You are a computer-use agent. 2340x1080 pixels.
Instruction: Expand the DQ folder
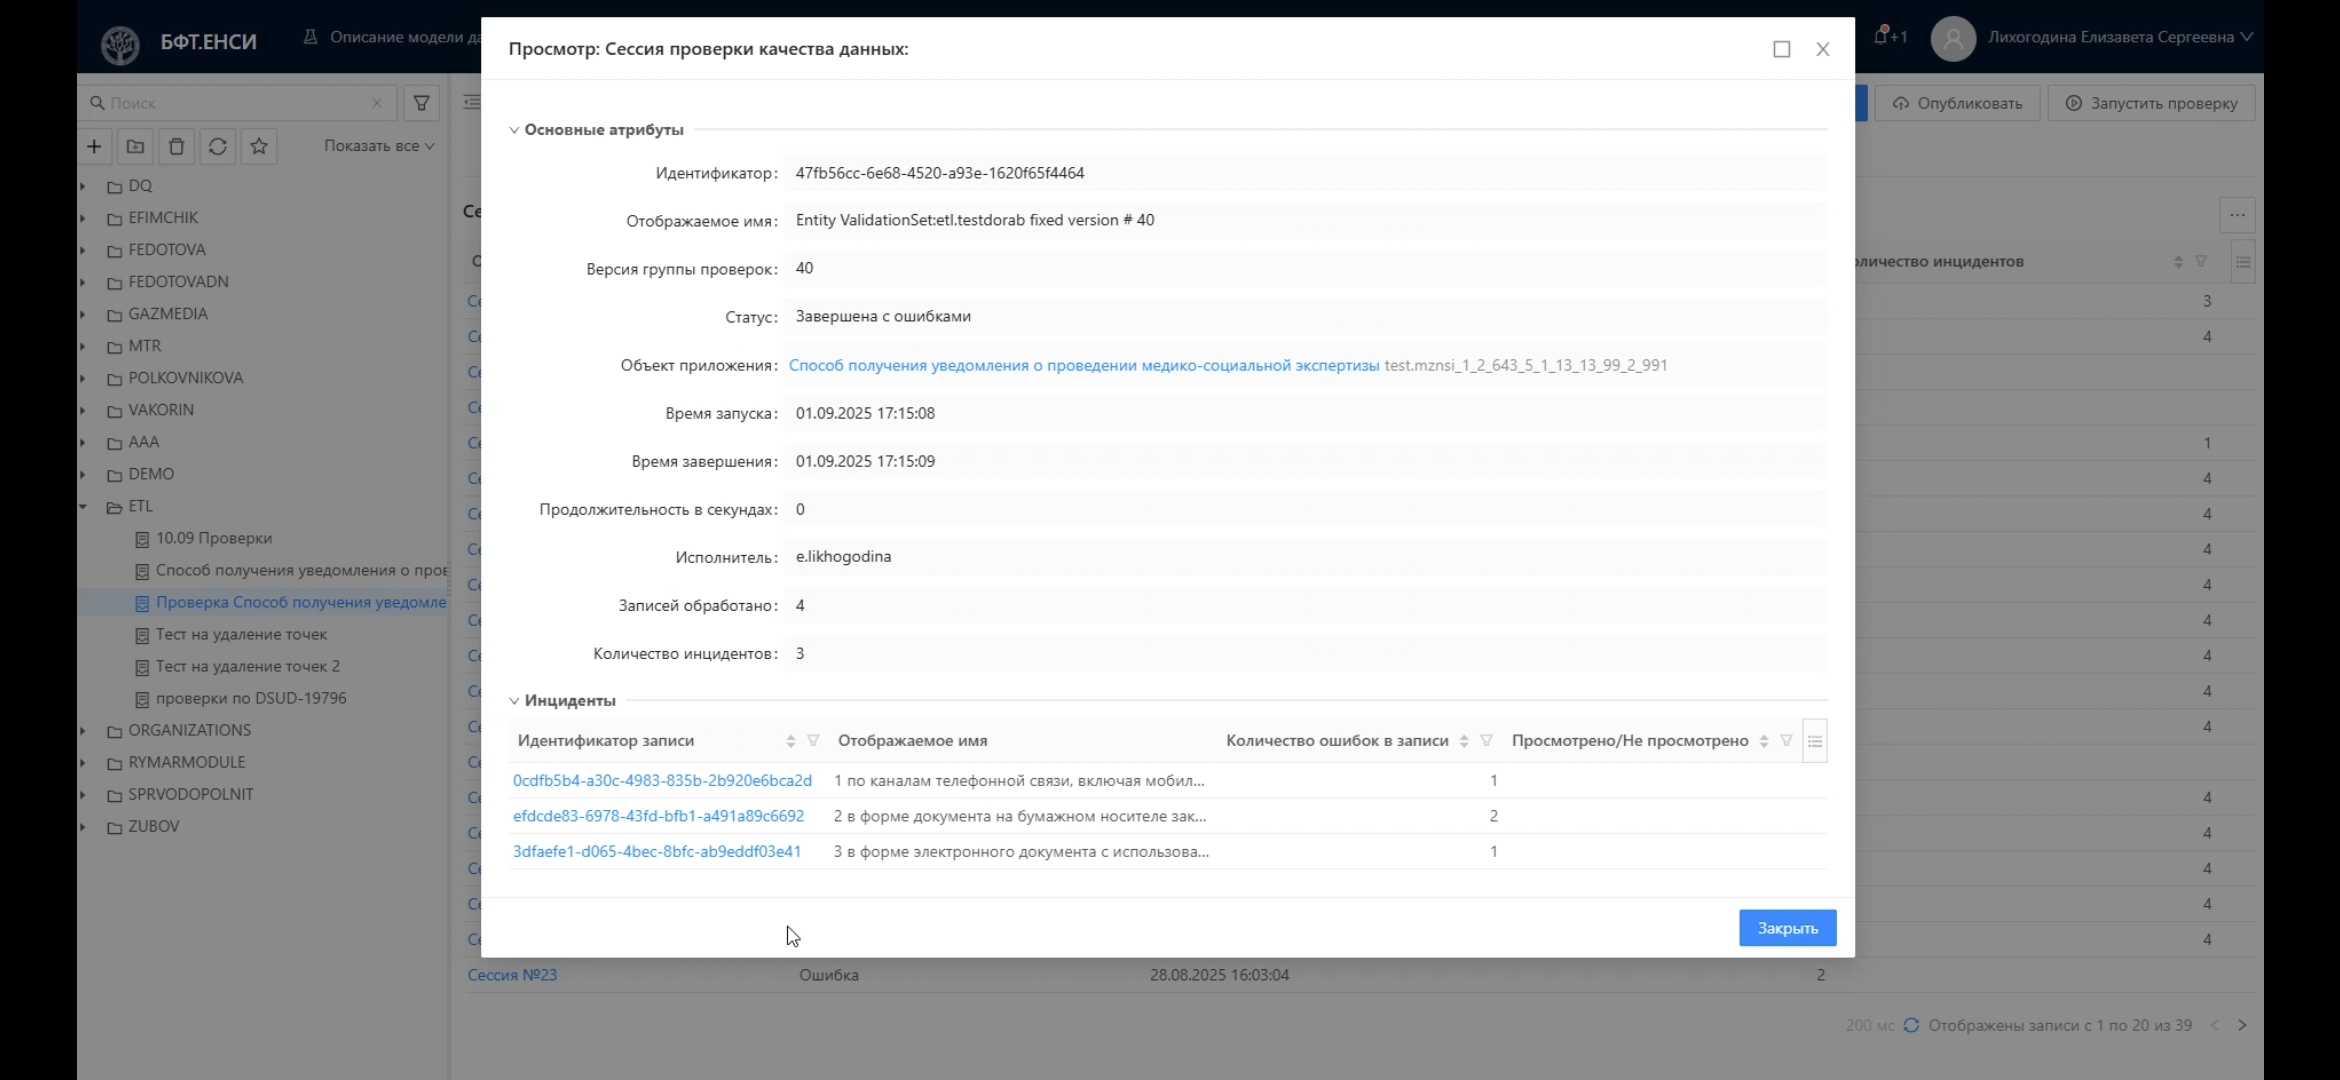pos(83,186)
